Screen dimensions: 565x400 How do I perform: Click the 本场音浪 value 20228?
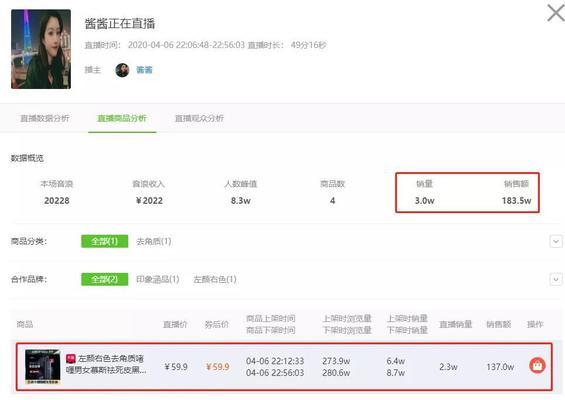click(57, 201)
